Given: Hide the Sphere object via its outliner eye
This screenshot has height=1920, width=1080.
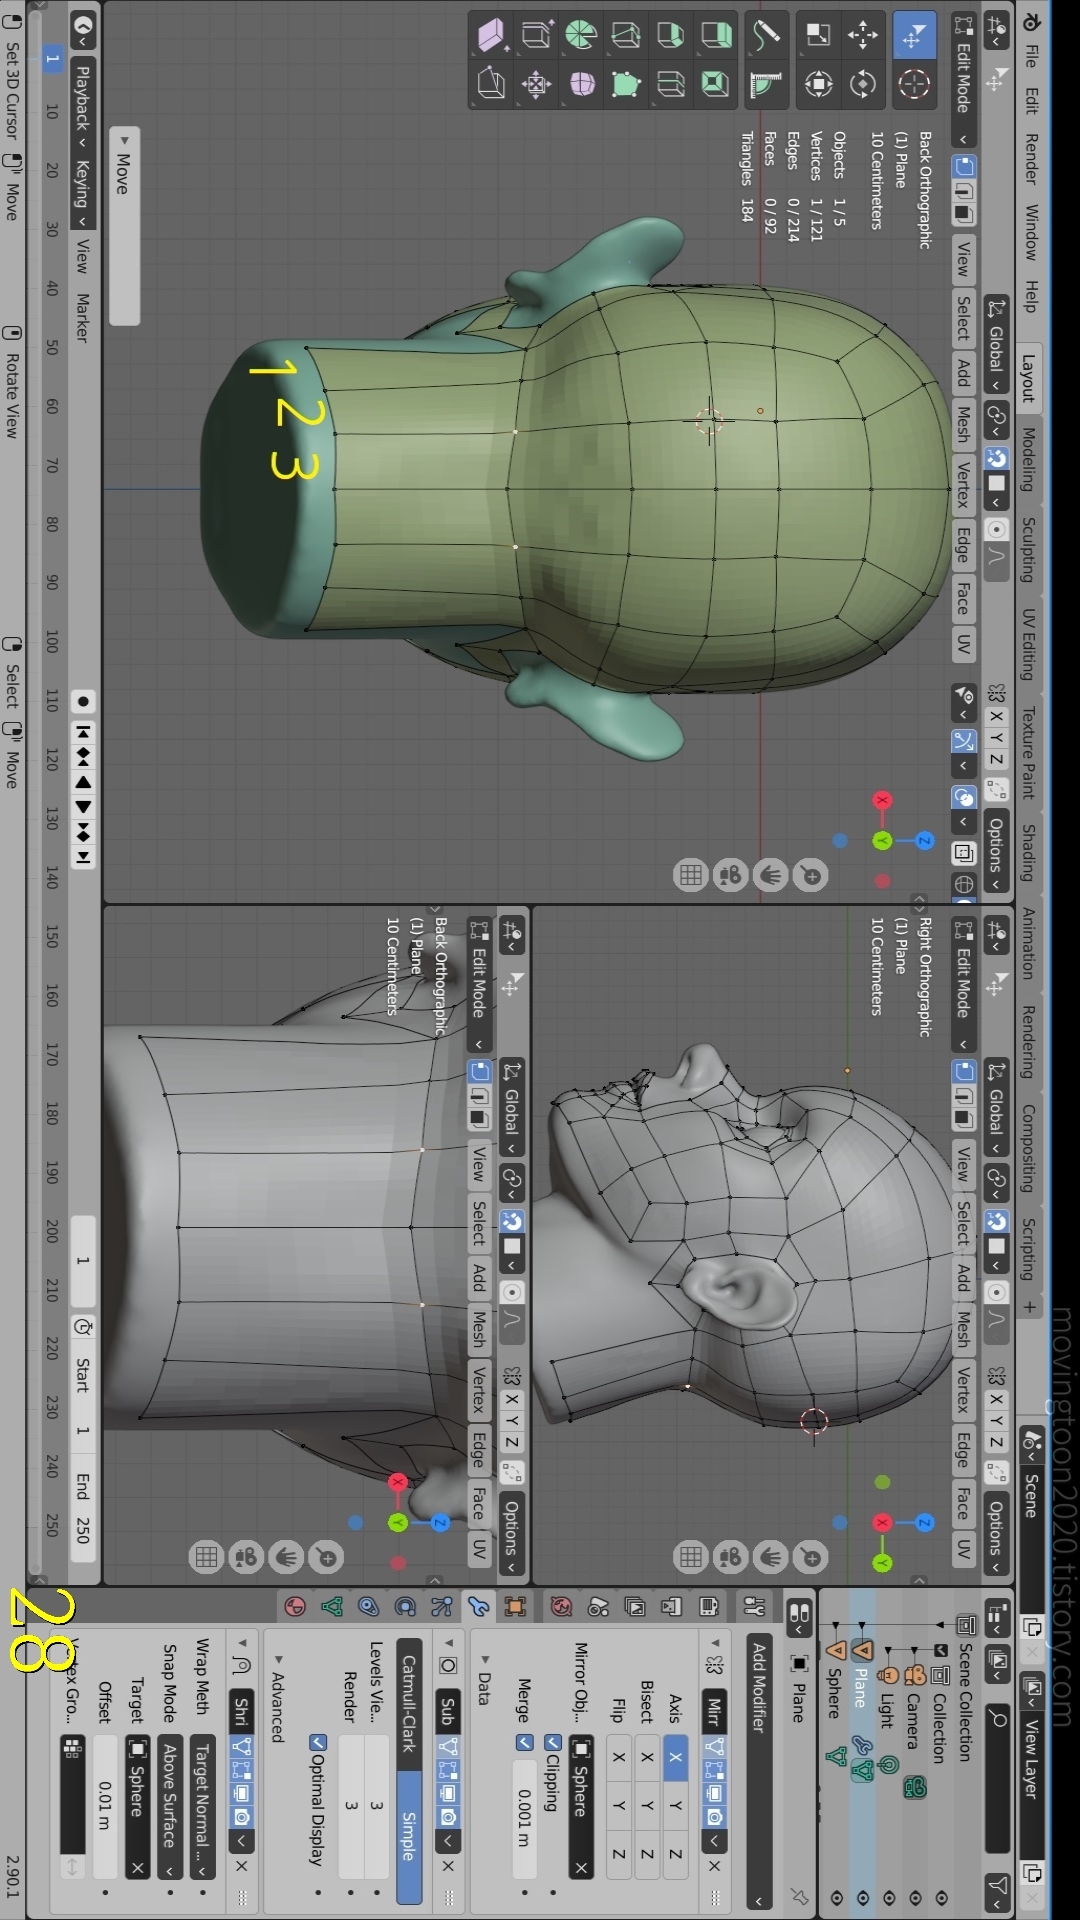Looking at the screenshot, I should pos(836,1897).
